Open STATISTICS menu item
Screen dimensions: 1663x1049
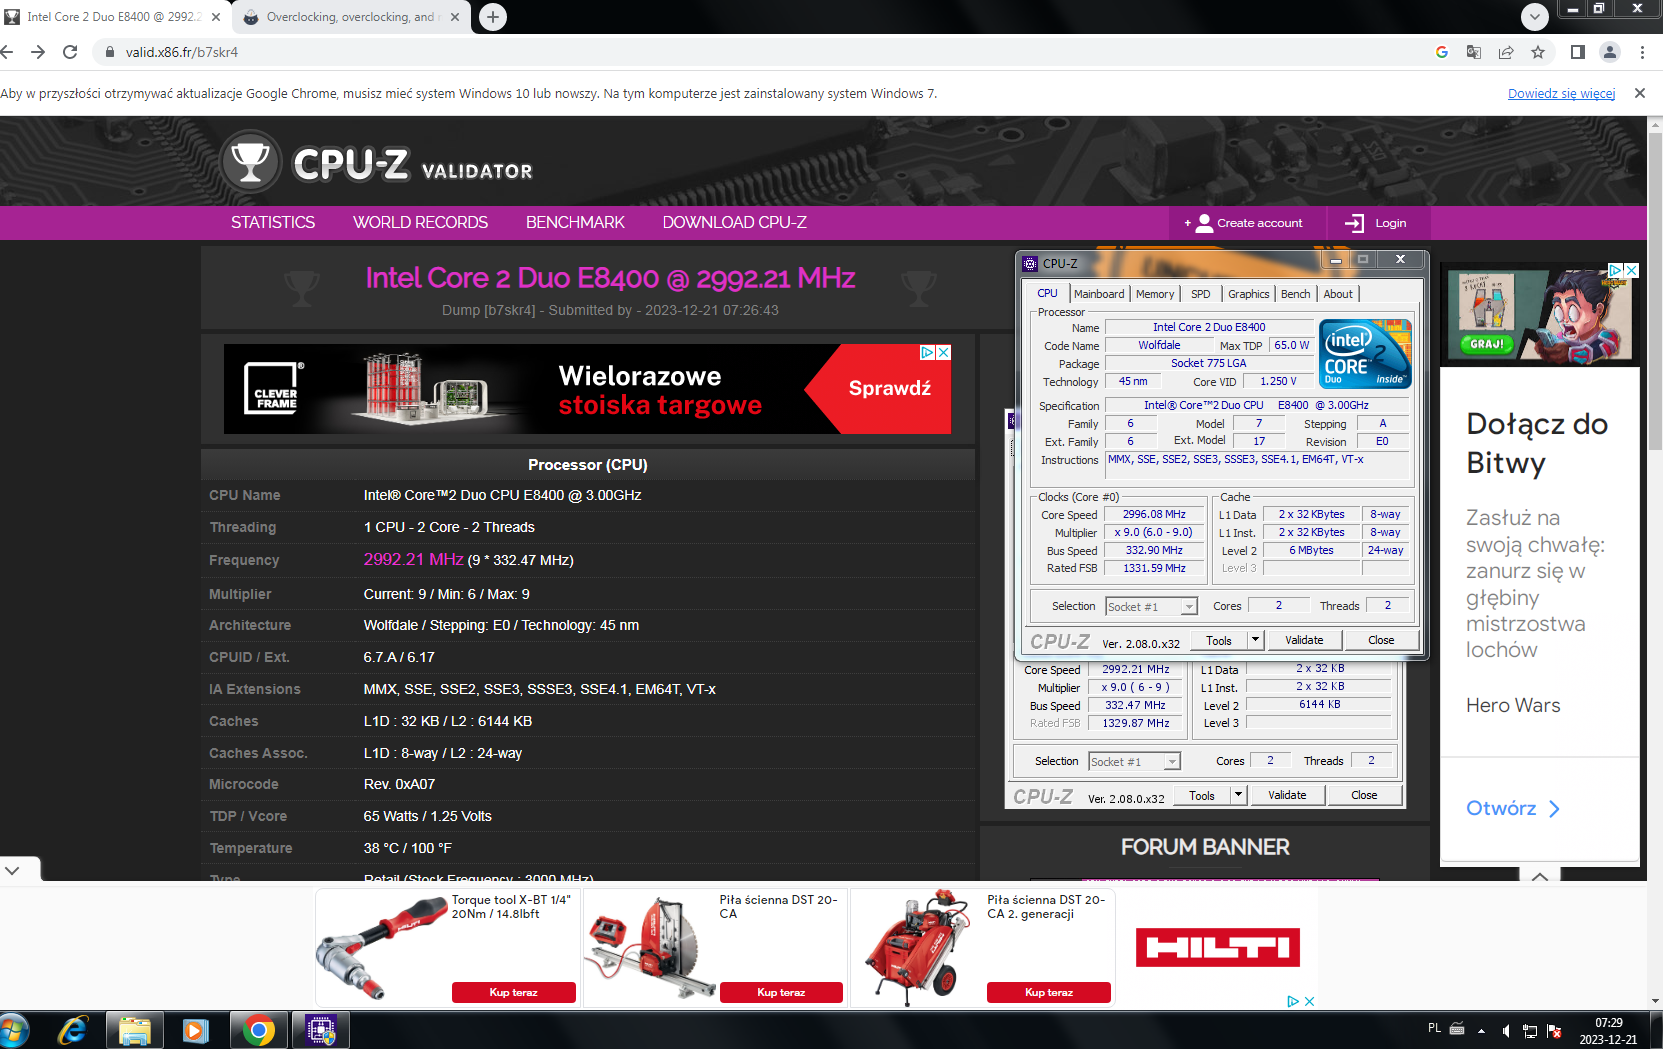(273, 223)
